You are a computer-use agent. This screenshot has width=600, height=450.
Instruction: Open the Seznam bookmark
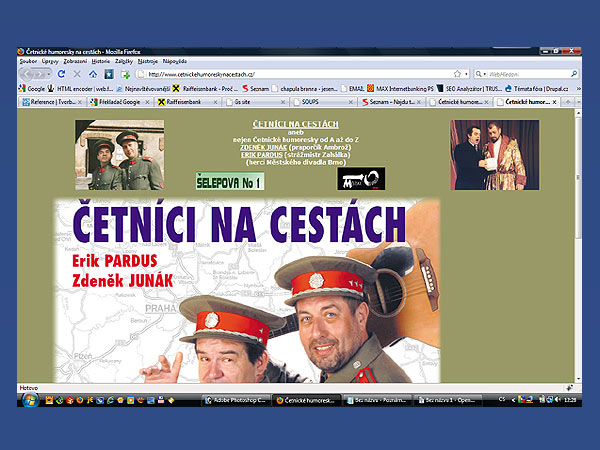tap(256, 88)
